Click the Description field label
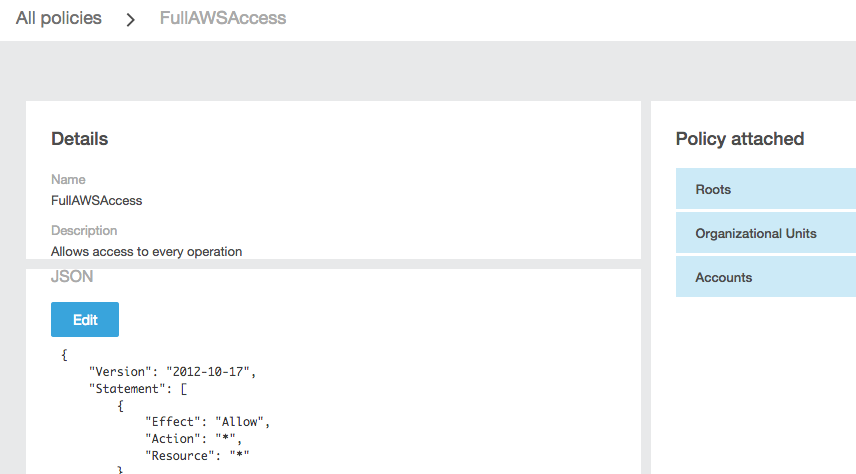856x474 pixels. click(x=84, y=231)
